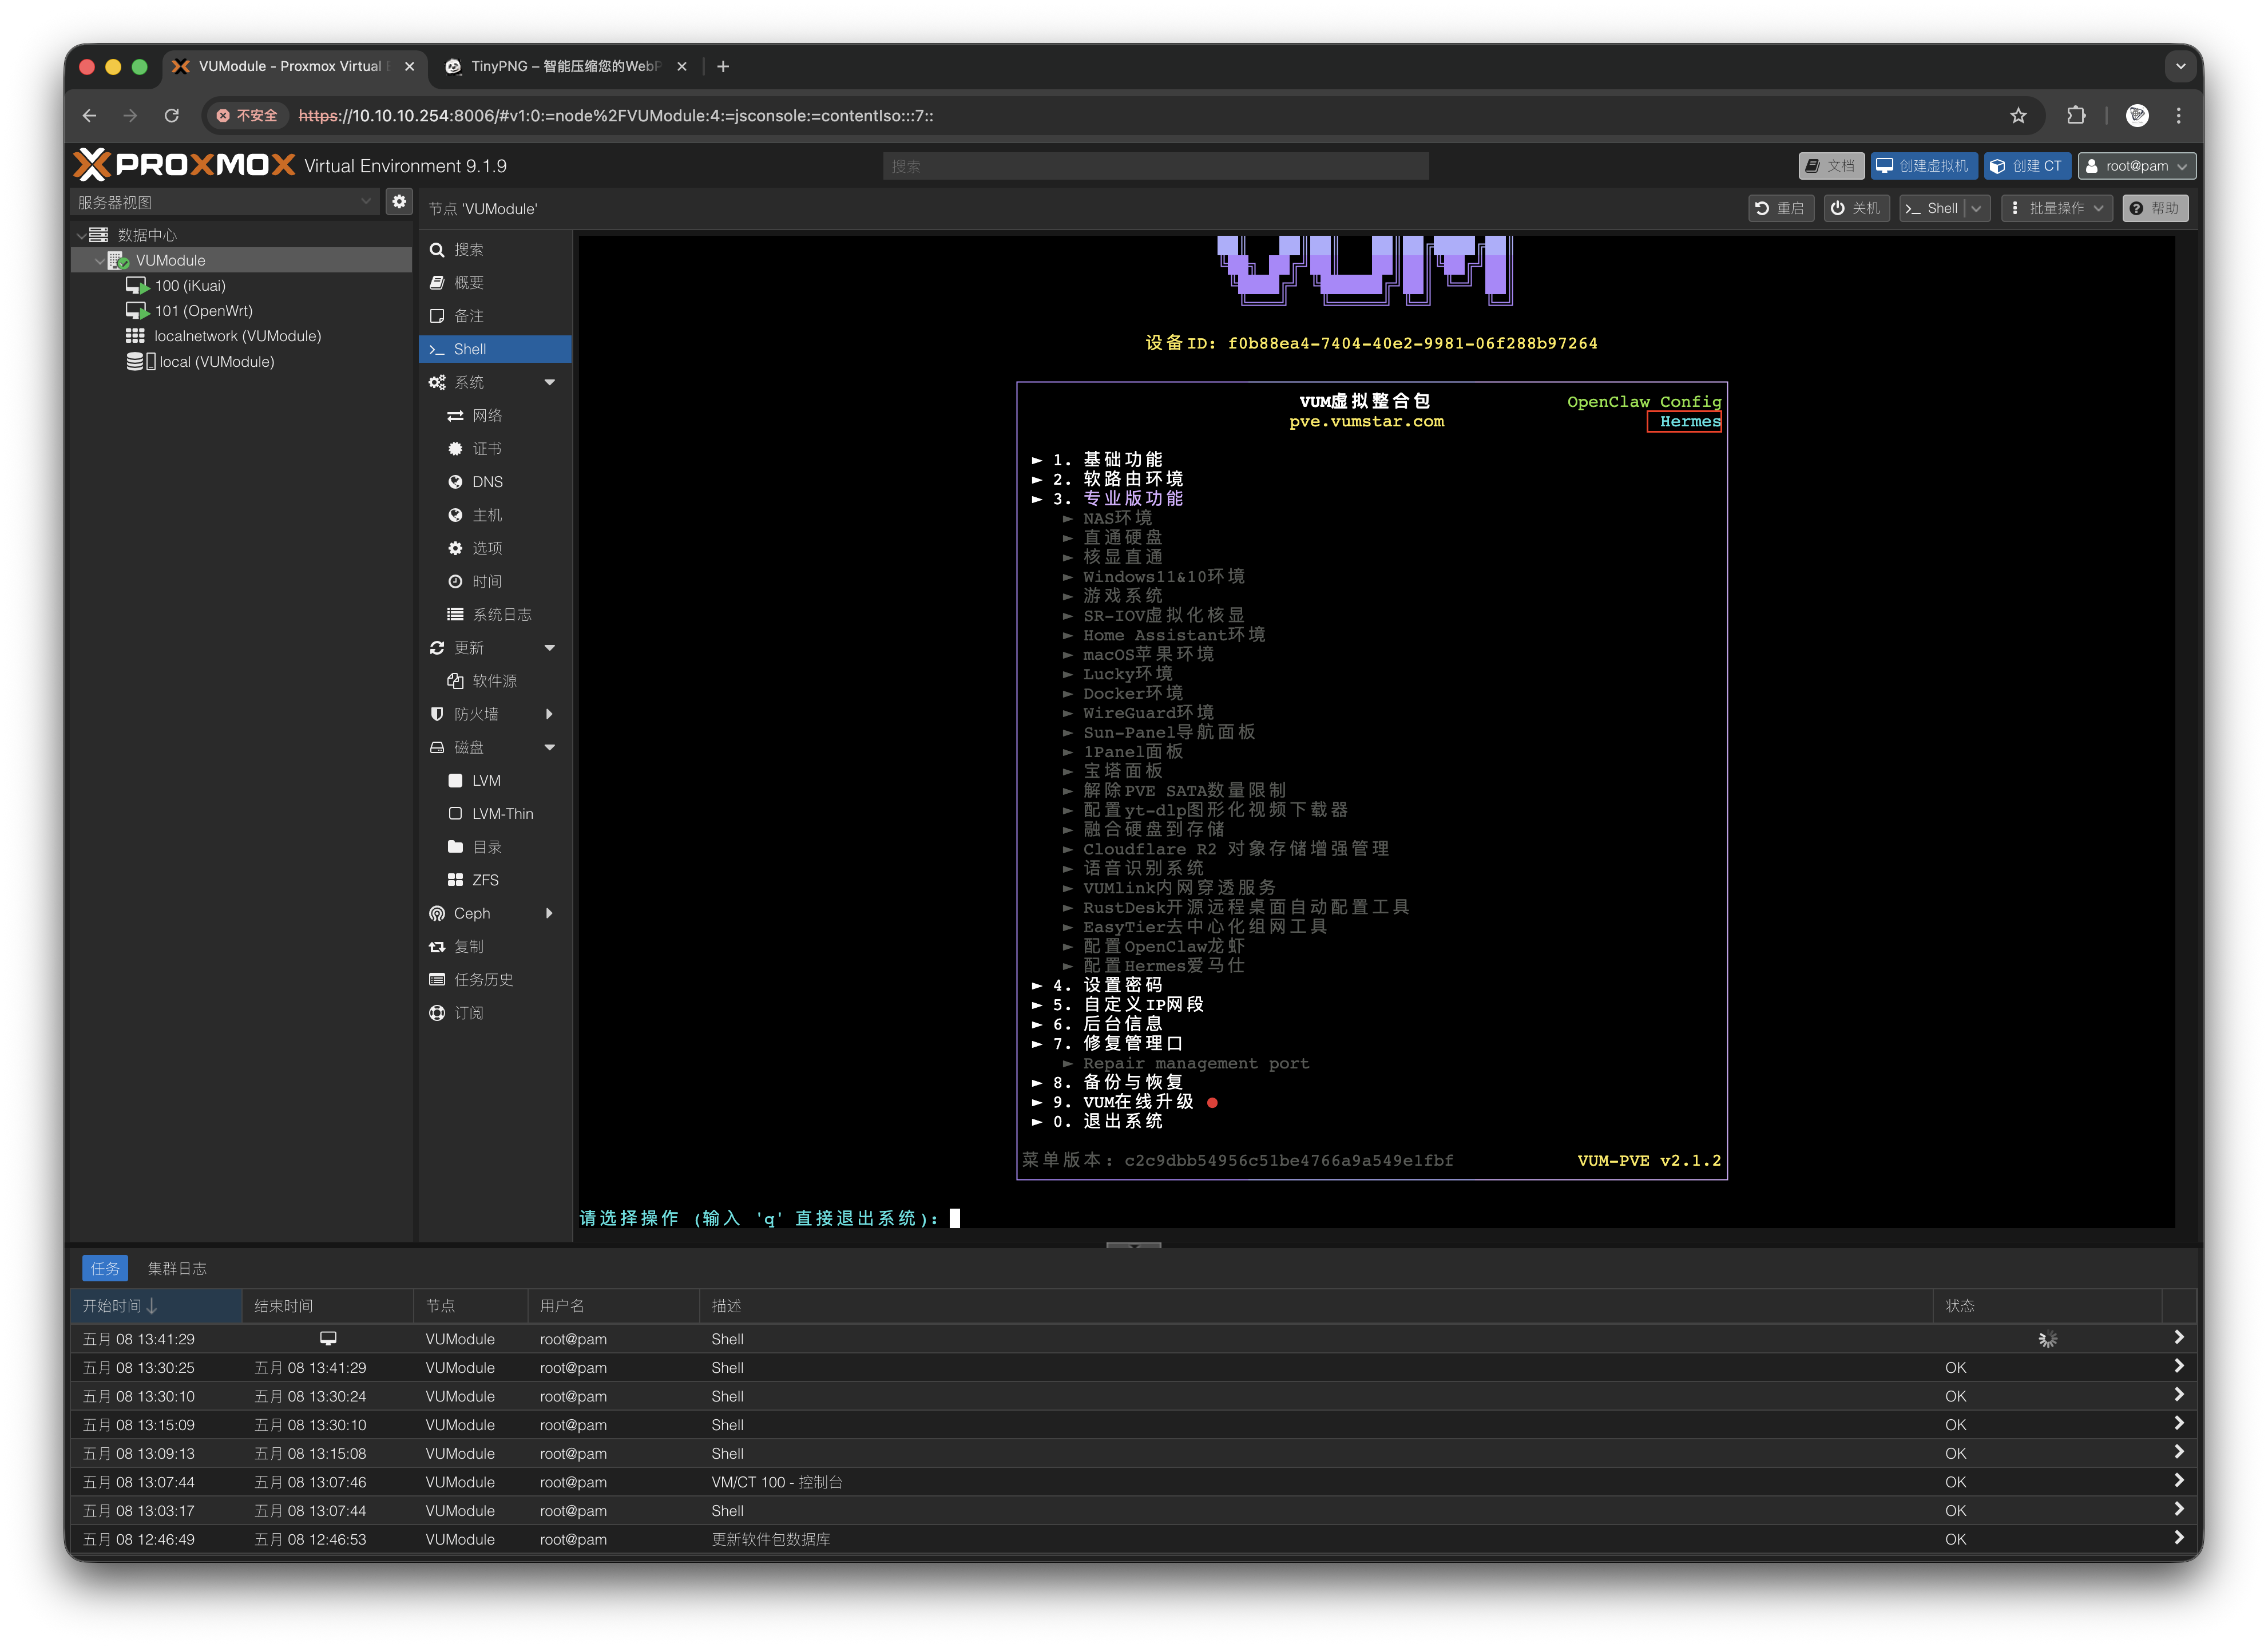Open the 概要 summary page

[494, 282]
